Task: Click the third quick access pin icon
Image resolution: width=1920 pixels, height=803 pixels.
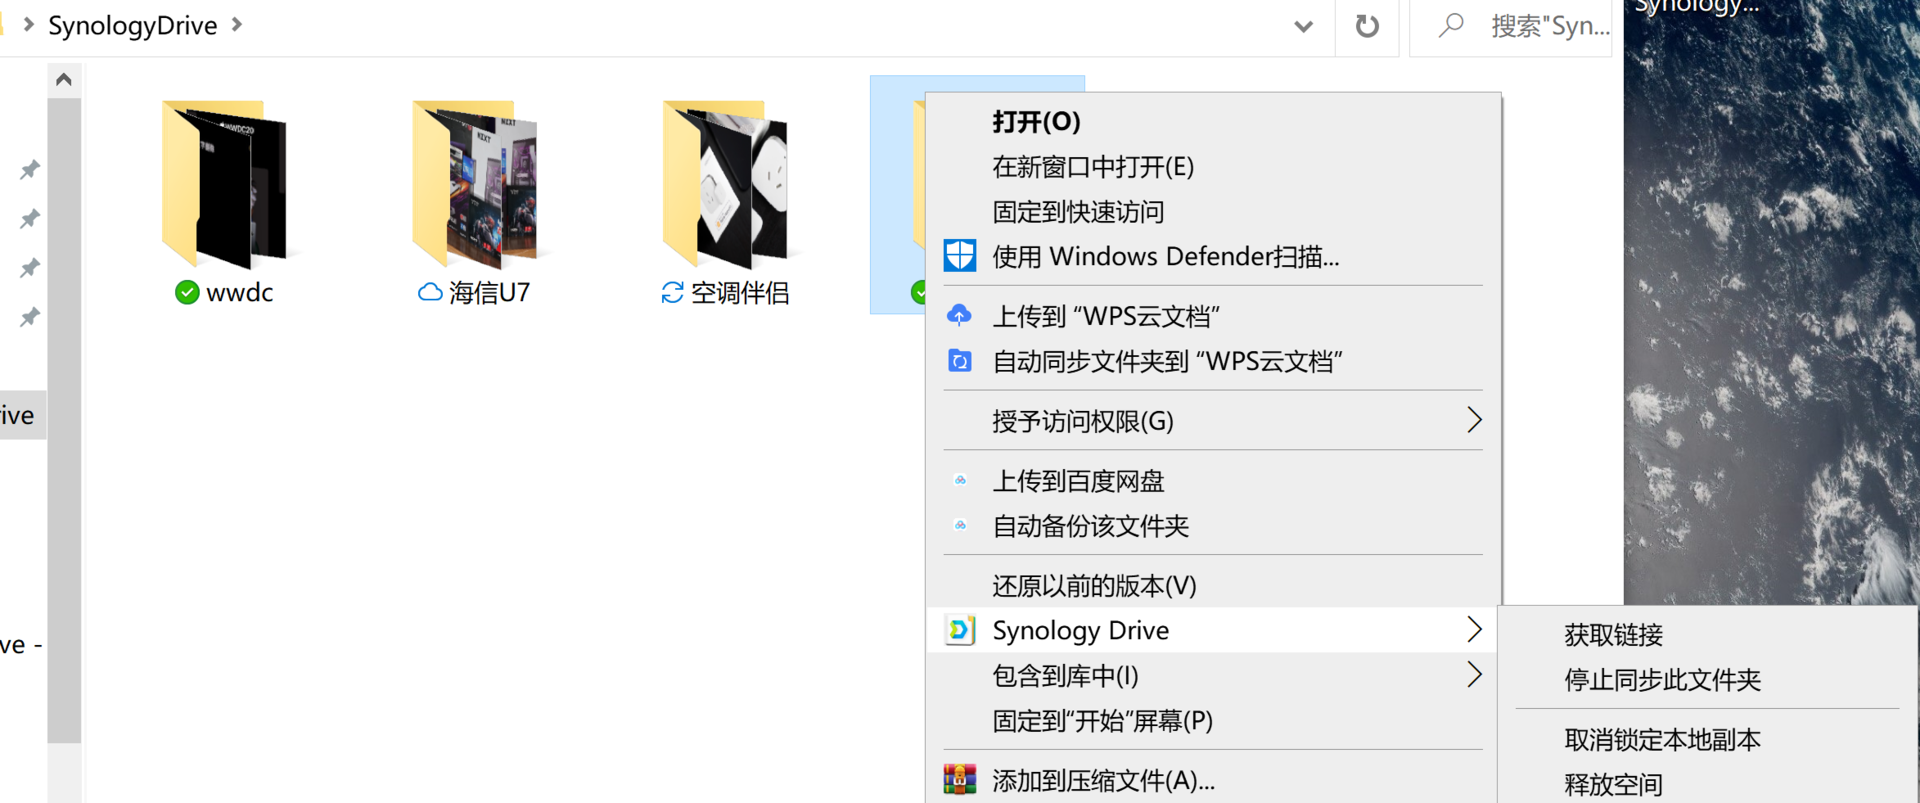Action: pyautogui.click(x=30, y=268)
